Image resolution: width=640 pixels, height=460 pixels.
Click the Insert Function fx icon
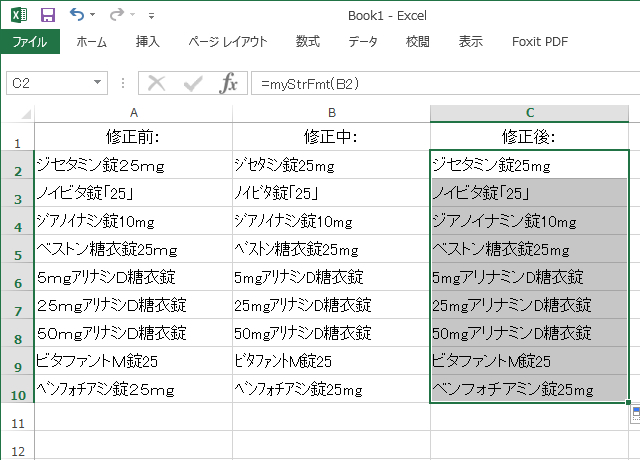229,83
